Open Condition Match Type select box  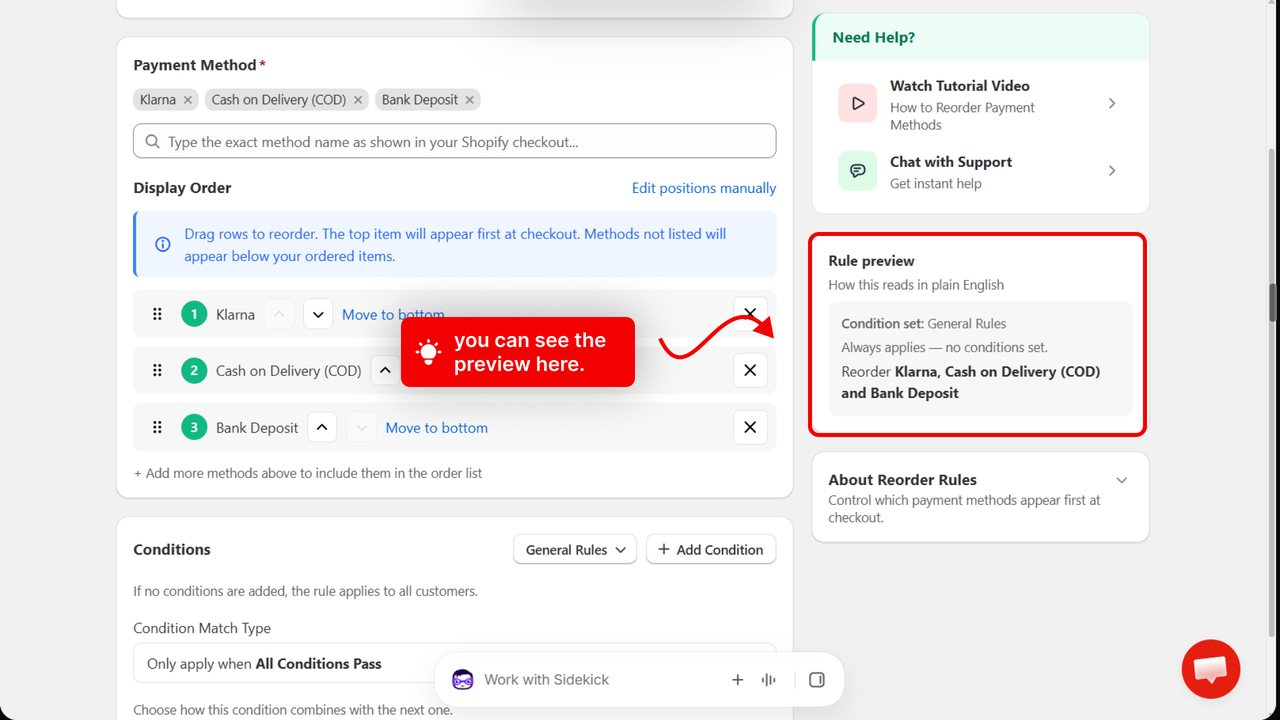pos(454,663)
